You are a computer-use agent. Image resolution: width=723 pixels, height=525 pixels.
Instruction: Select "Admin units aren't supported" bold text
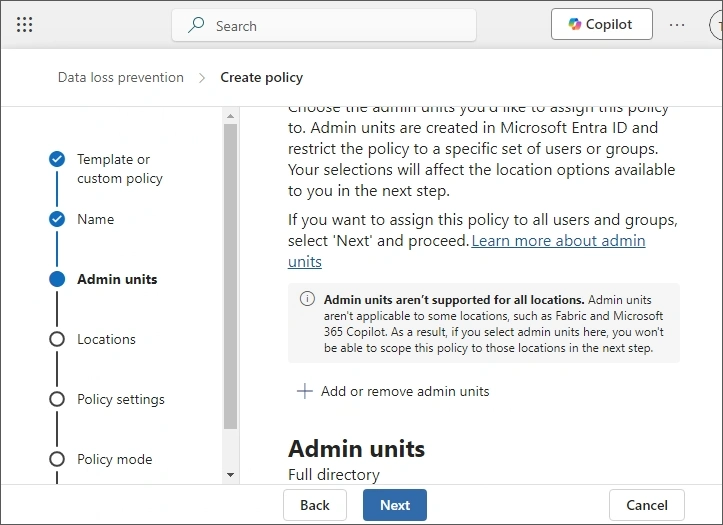454,300
